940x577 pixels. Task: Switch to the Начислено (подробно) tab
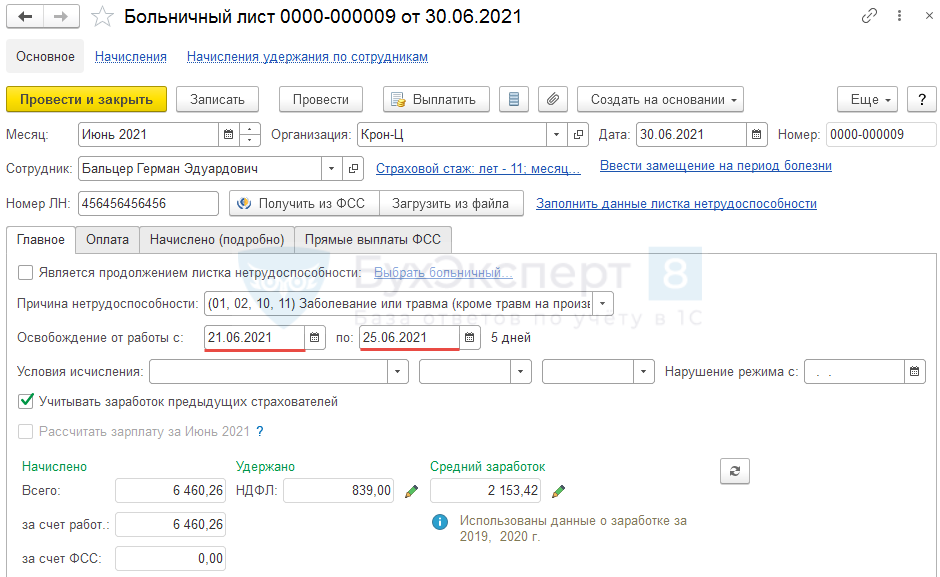[217, 239]
